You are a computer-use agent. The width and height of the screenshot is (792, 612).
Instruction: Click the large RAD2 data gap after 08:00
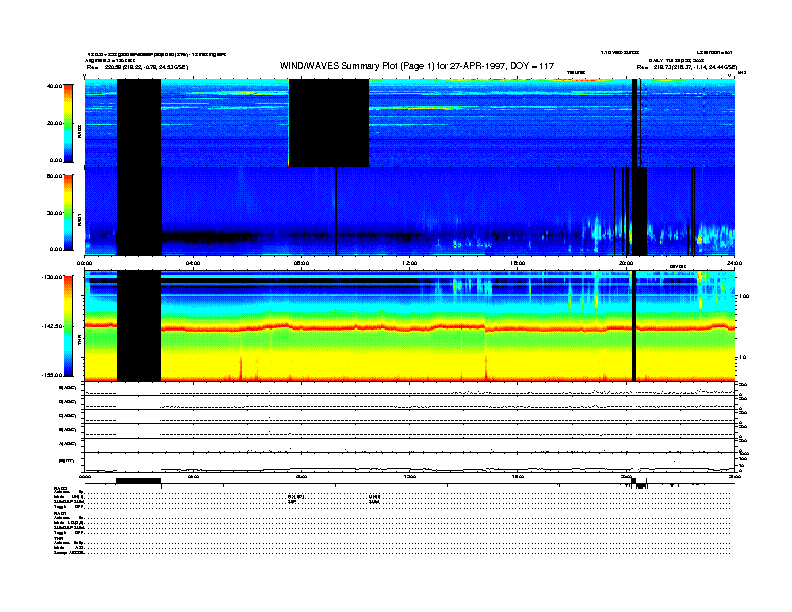329,123
